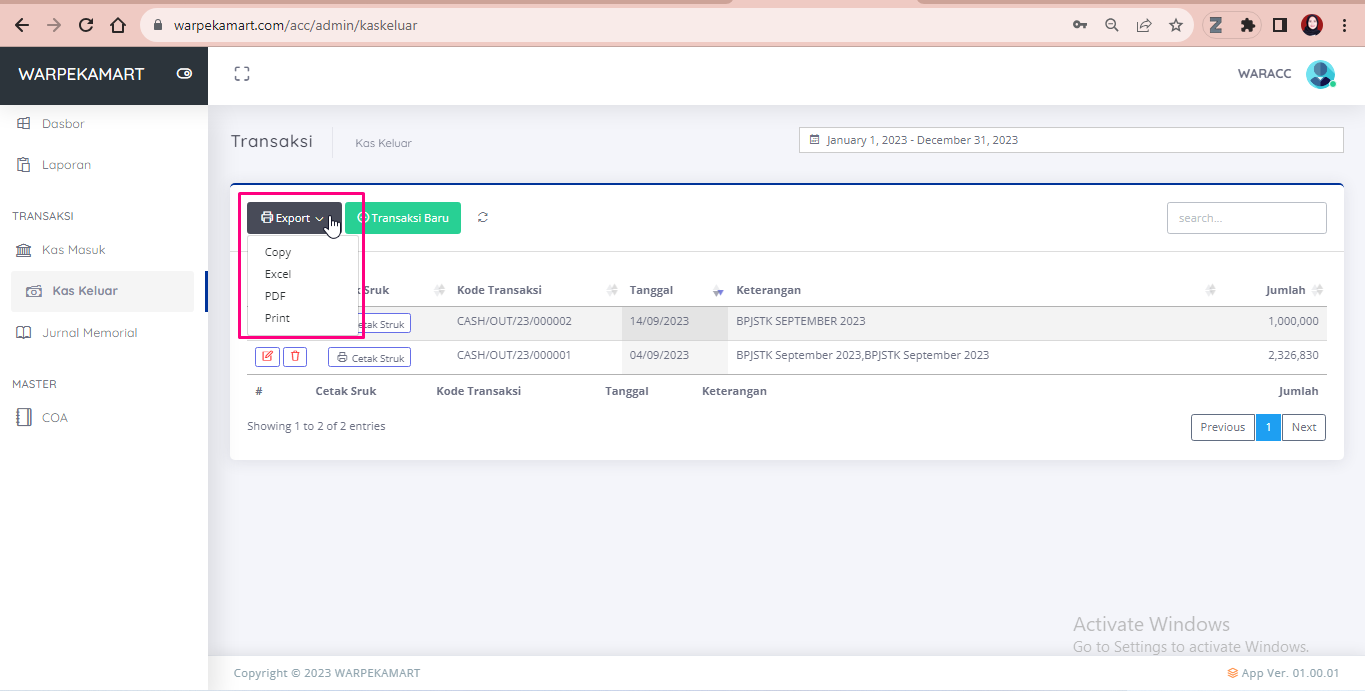
Task: Go to Next page
Action: click(x=1304, y=427)
